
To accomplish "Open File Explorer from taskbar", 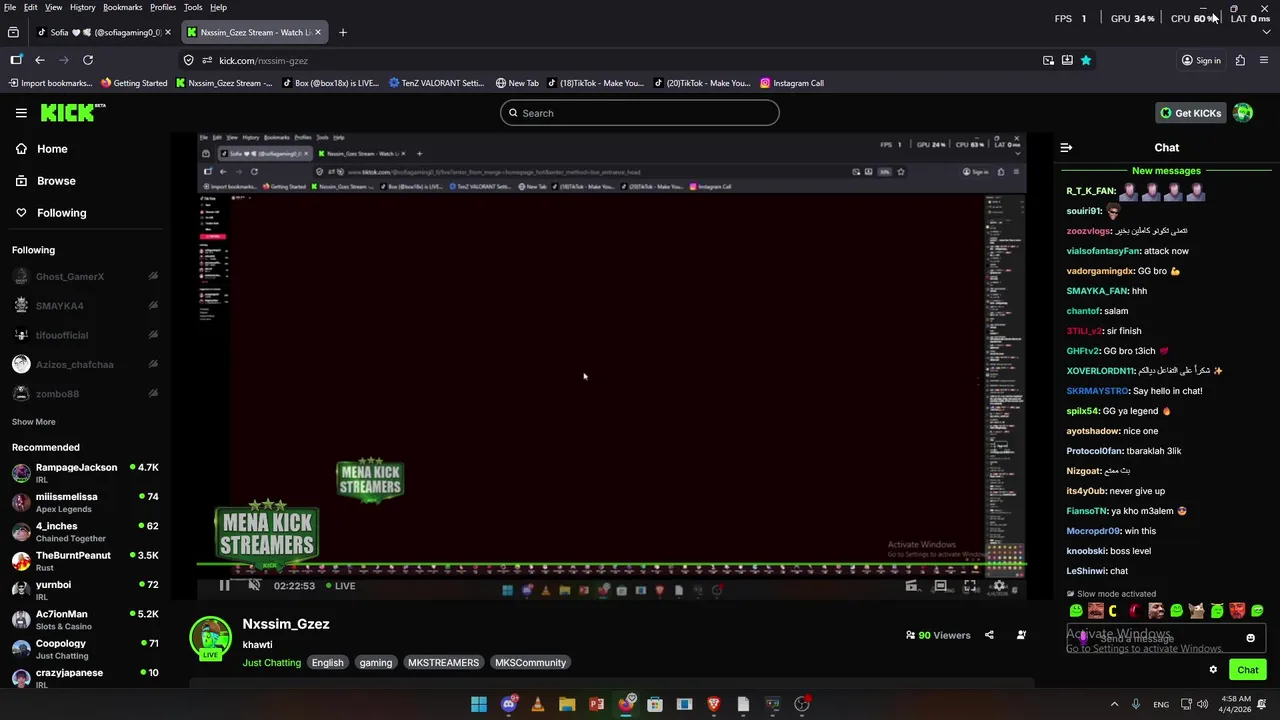I will click(x=567, y=704).
